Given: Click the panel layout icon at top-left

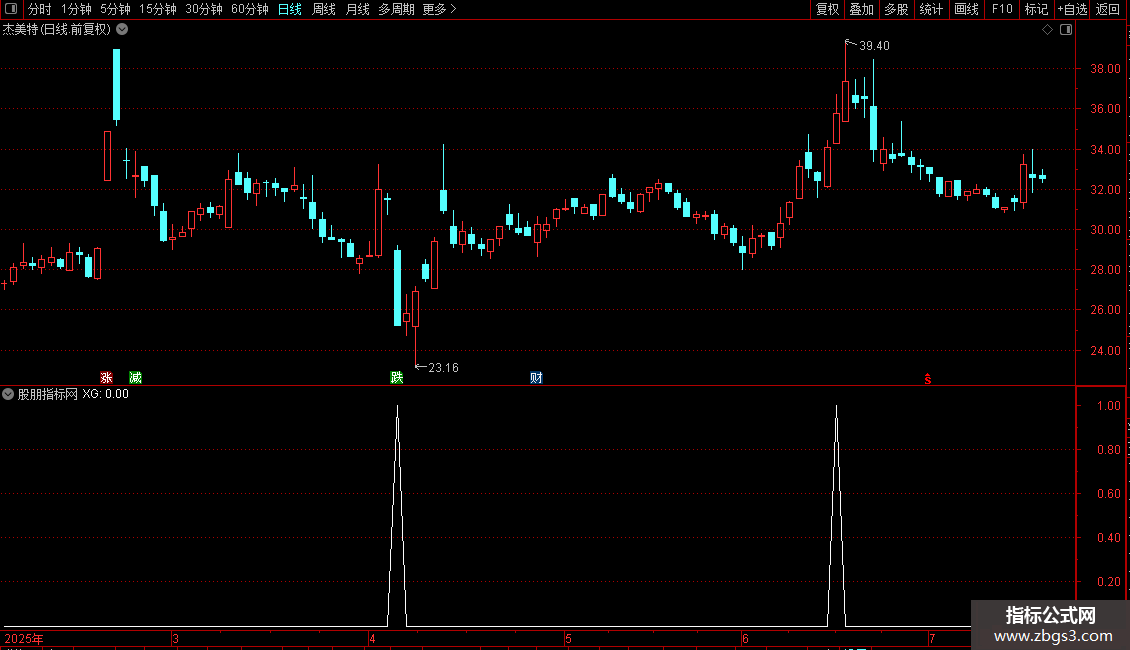Looking at the screenshot, I should coord(11,9).
